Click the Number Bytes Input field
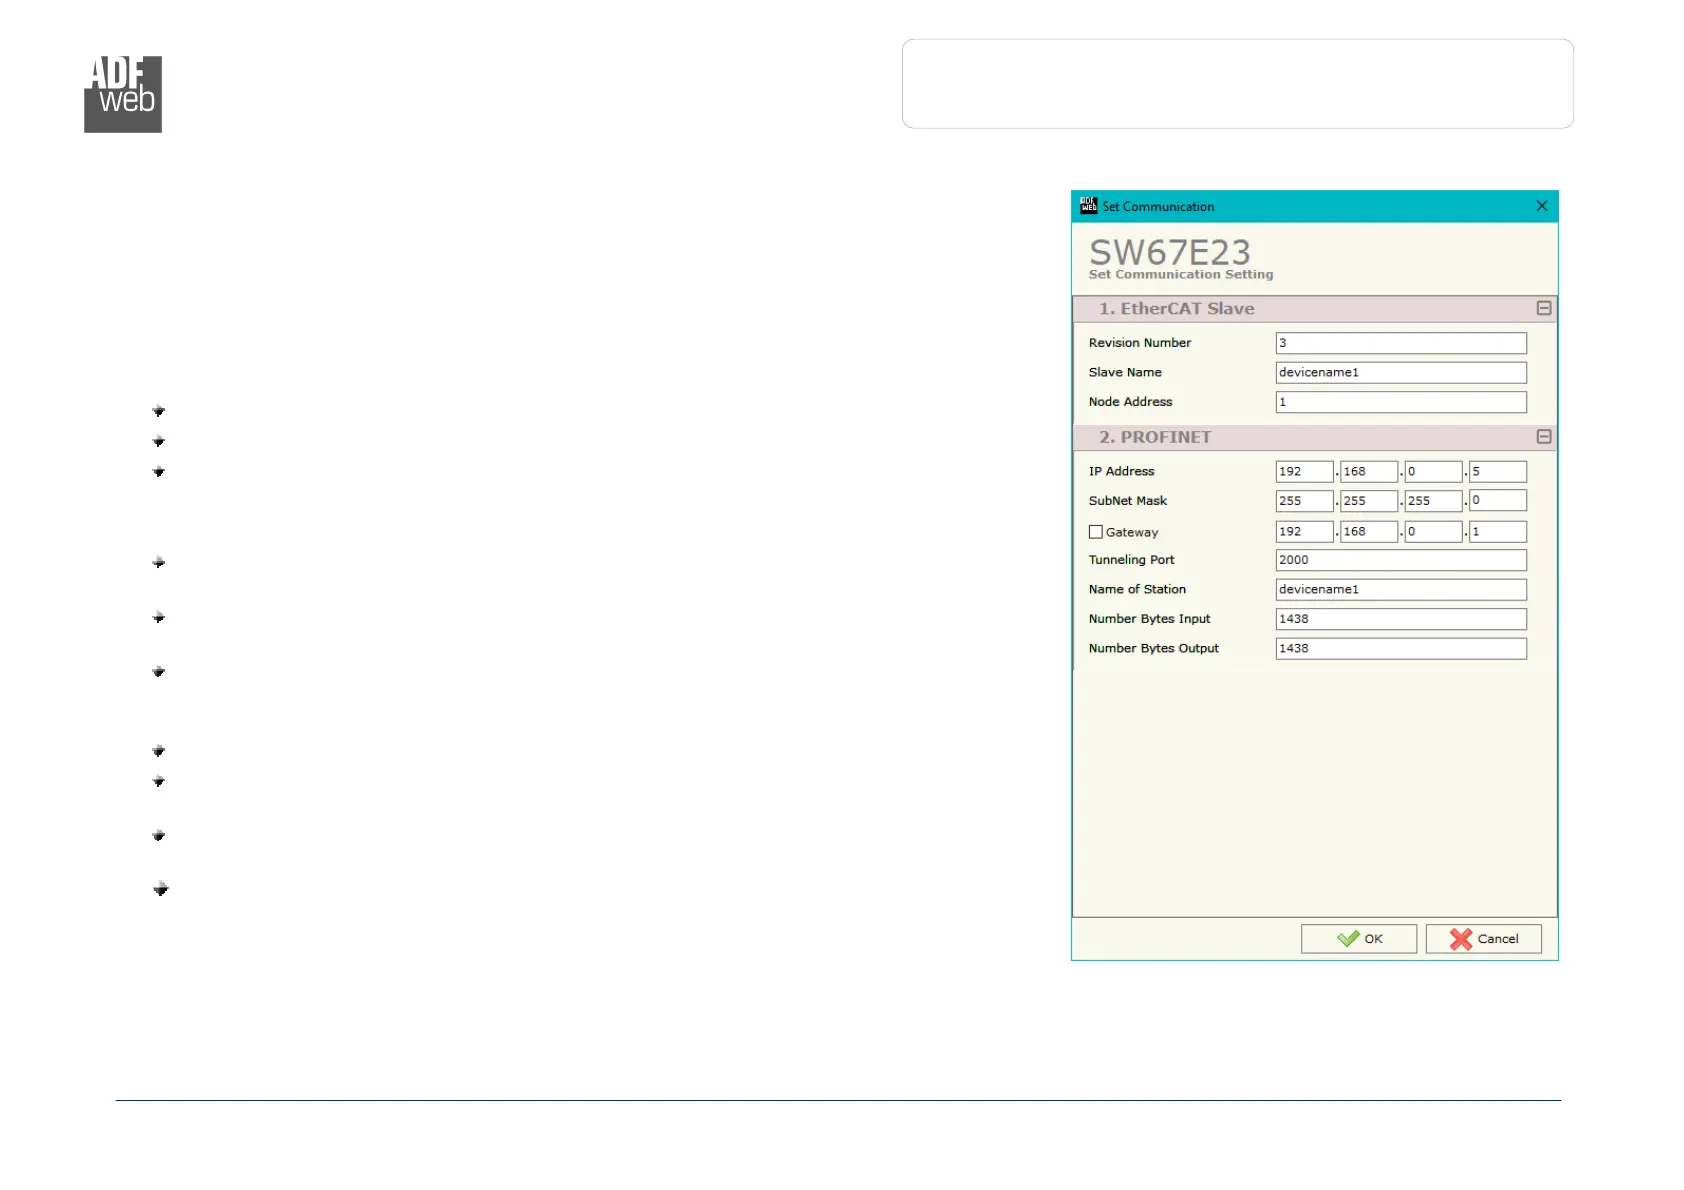1684x1190 pixels. (1400, 619)
